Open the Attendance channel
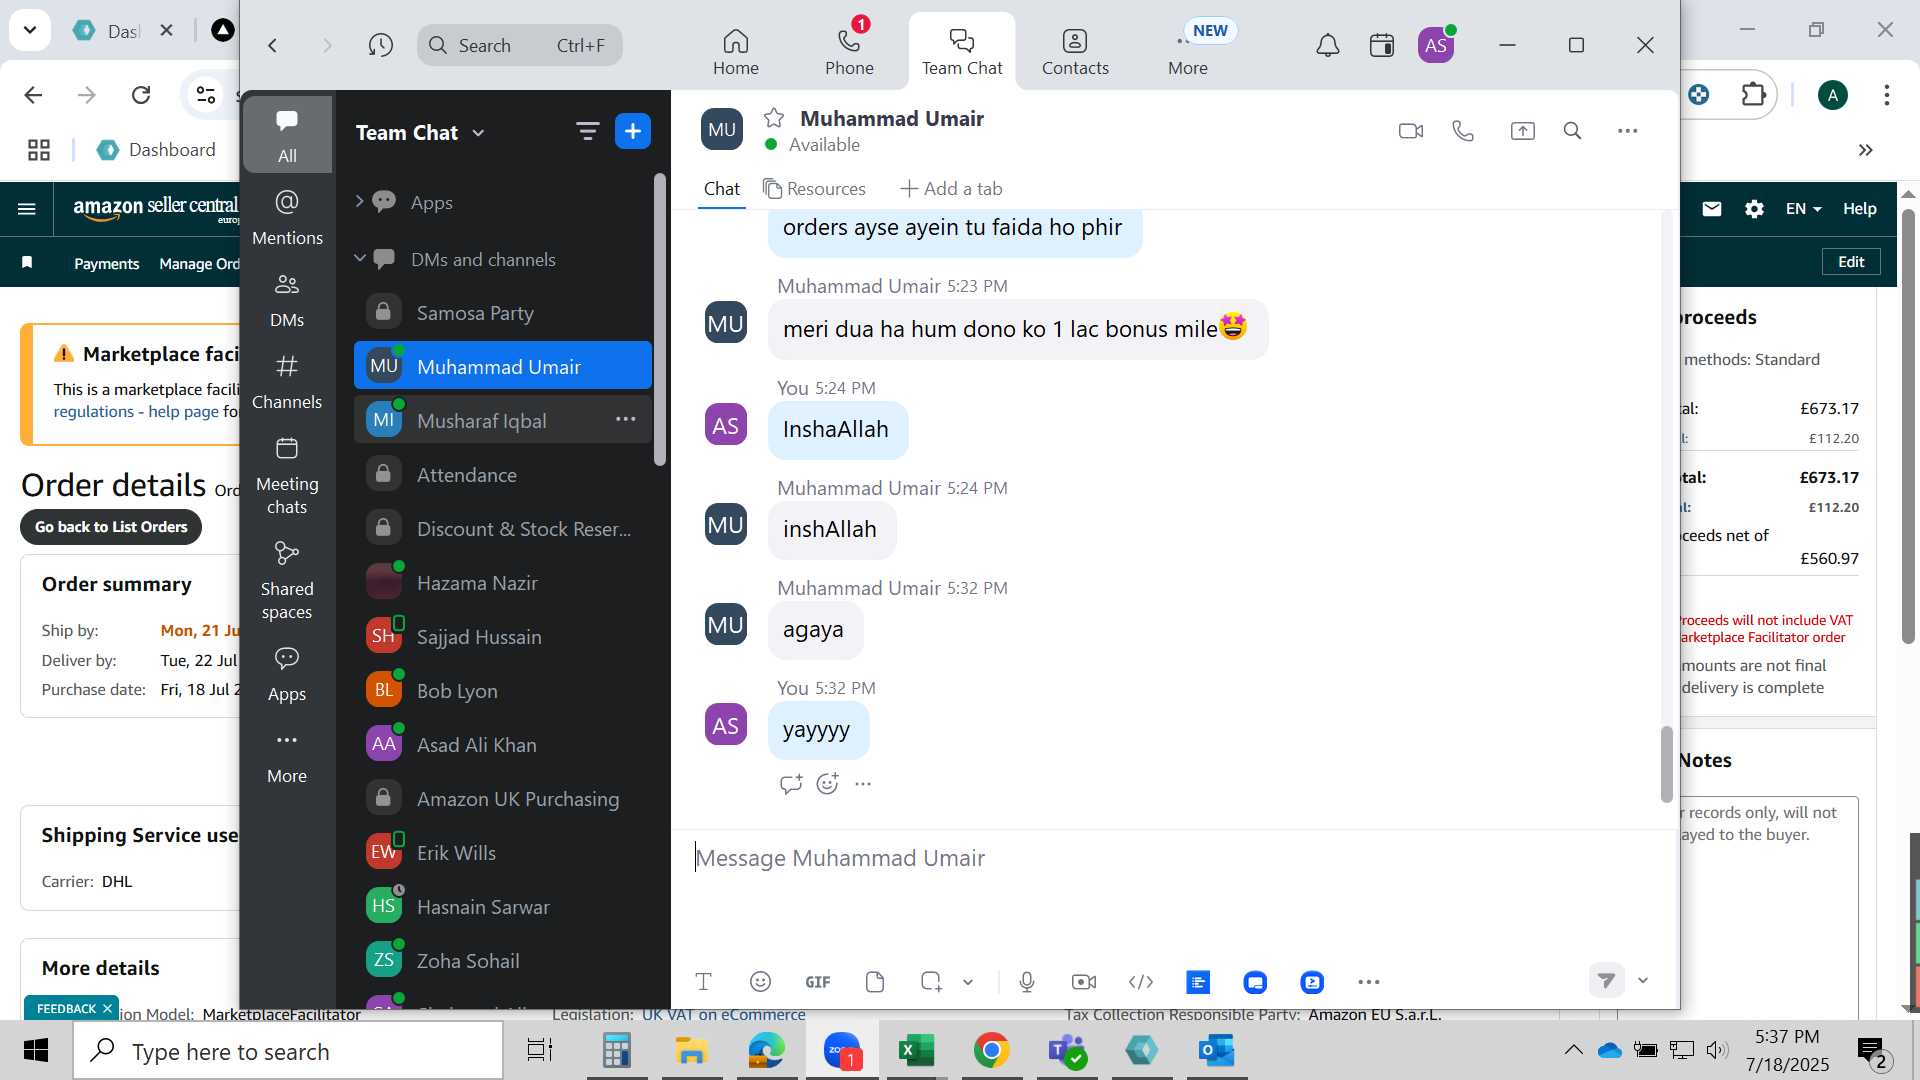This screenshot has height=1080, width=1920. tap(503, 475)
